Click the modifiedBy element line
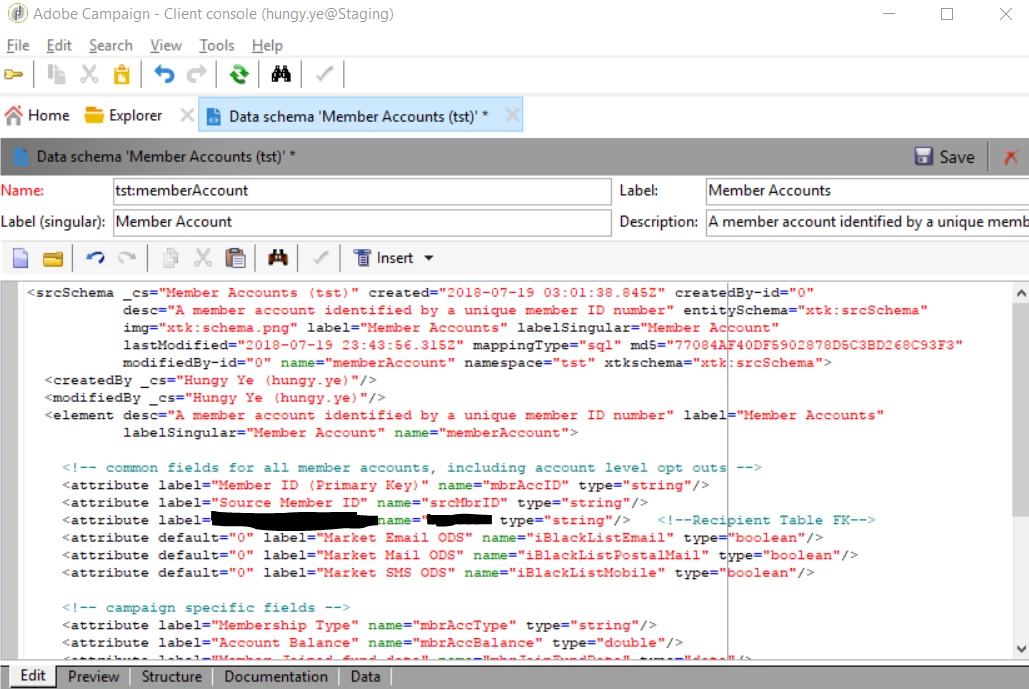This screenshot has width=1029, height=689. [x=215, y=398]
